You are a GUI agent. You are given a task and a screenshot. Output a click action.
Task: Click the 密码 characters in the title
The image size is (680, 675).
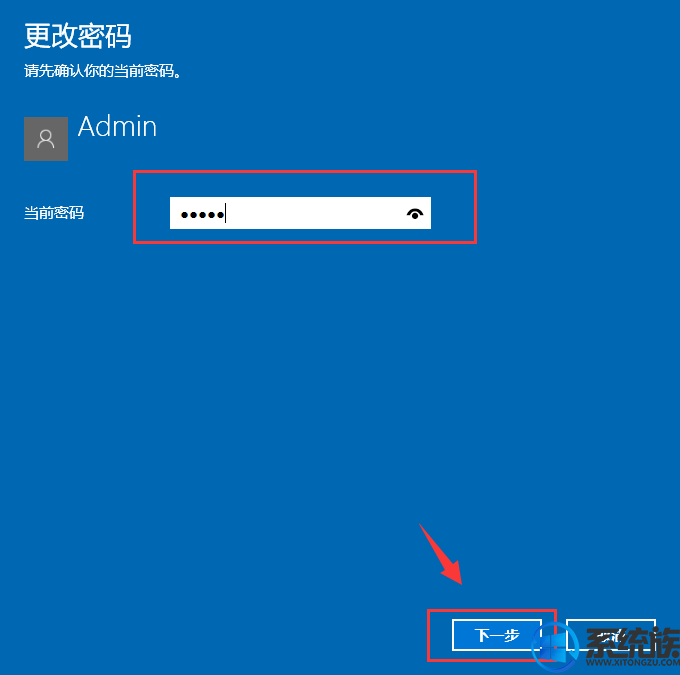point(105,36)
